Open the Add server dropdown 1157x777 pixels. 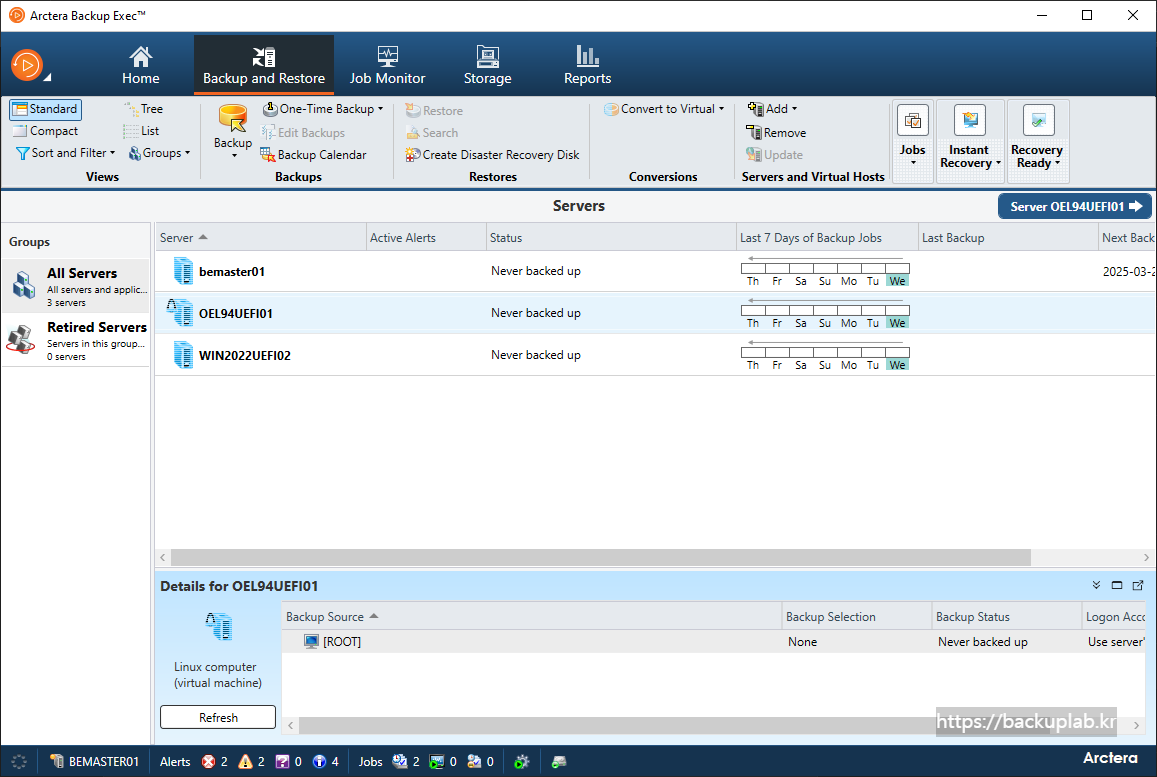pyautogui.click(x=772, y=109)
